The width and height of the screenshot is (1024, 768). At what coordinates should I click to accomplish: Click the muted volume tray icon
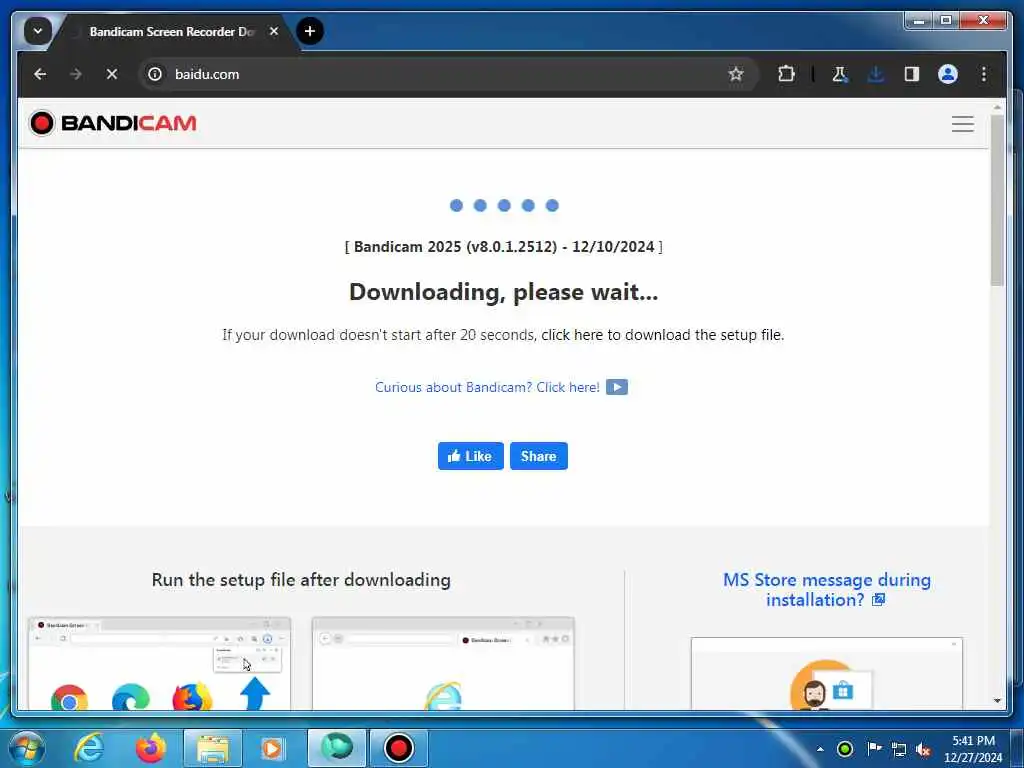pos(923,750)
